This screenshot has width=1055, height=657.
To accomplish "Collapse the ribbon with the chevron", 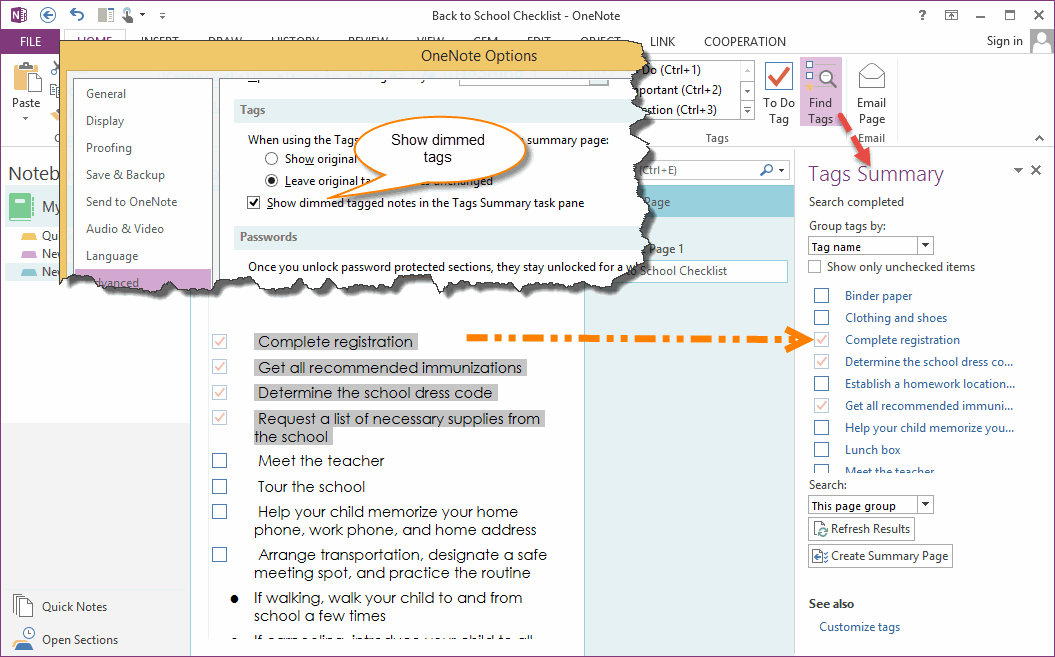I will point(1039,138).
